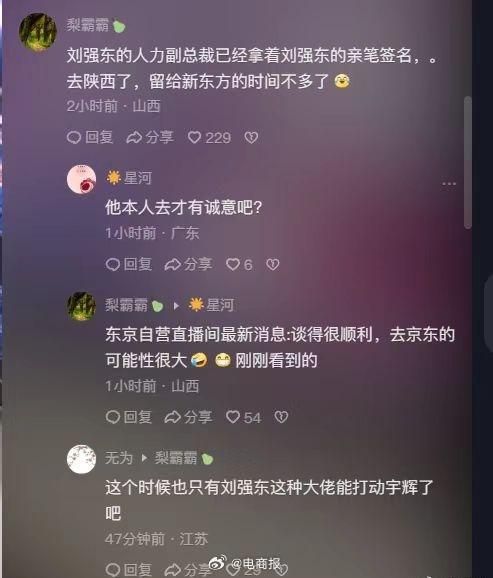Screen dimensions: 493x578
Task: Click the broken-heart dislike on top comment
Action: tap(251, 137)
